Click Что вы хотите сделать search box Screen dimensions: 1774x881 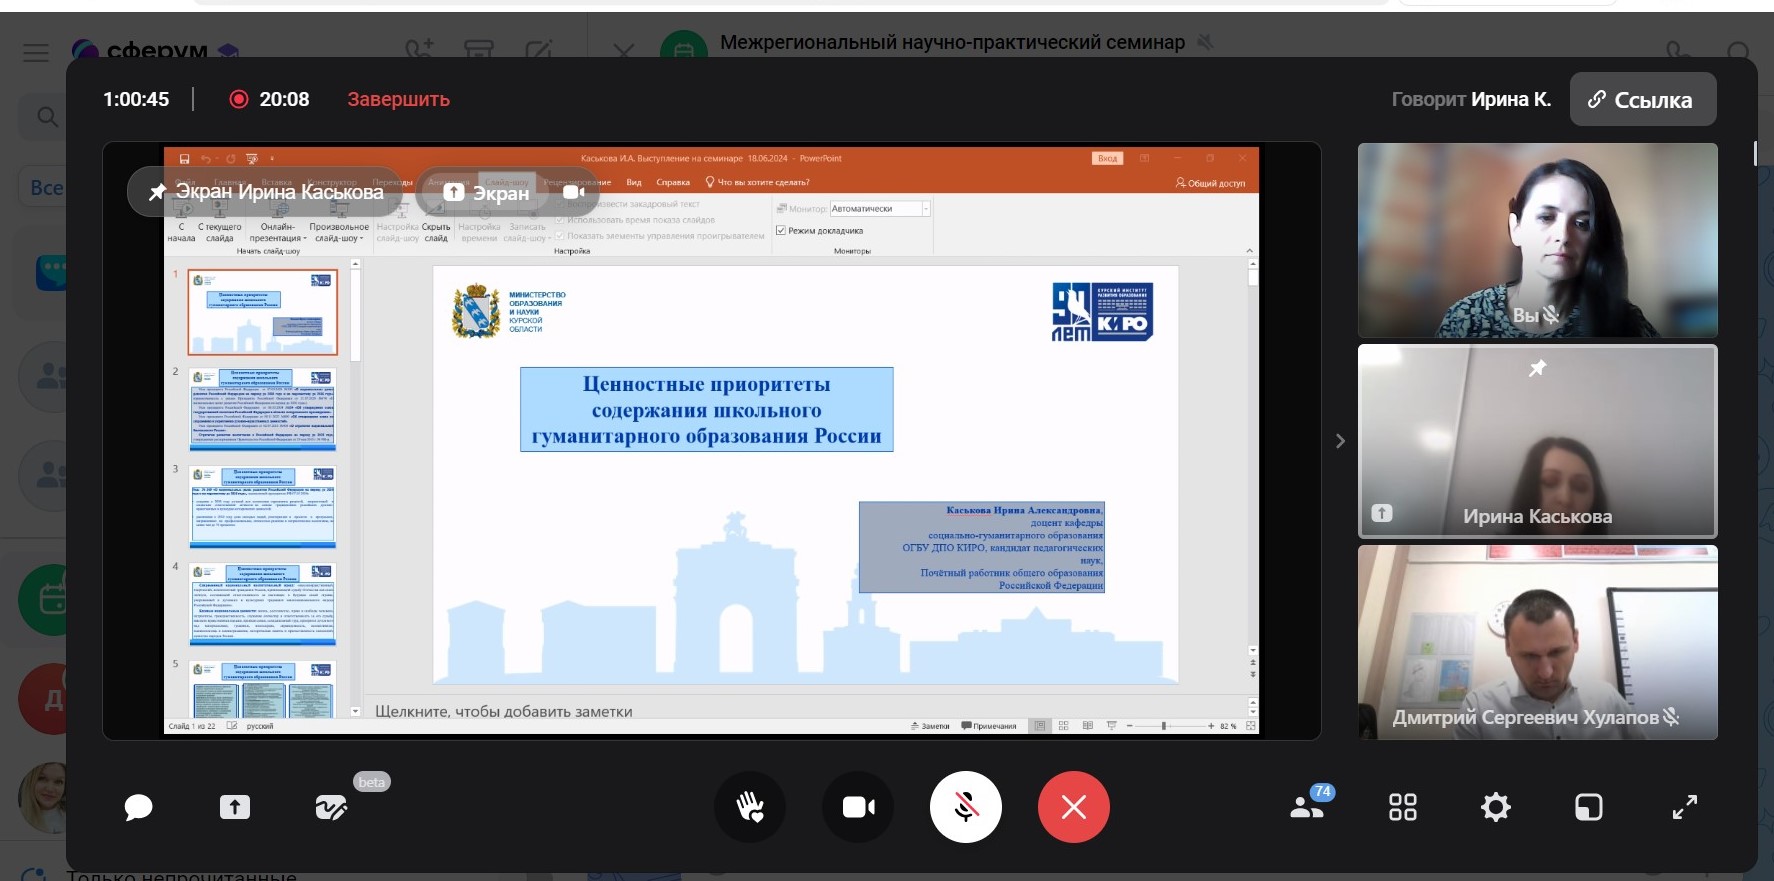point(758,182)
